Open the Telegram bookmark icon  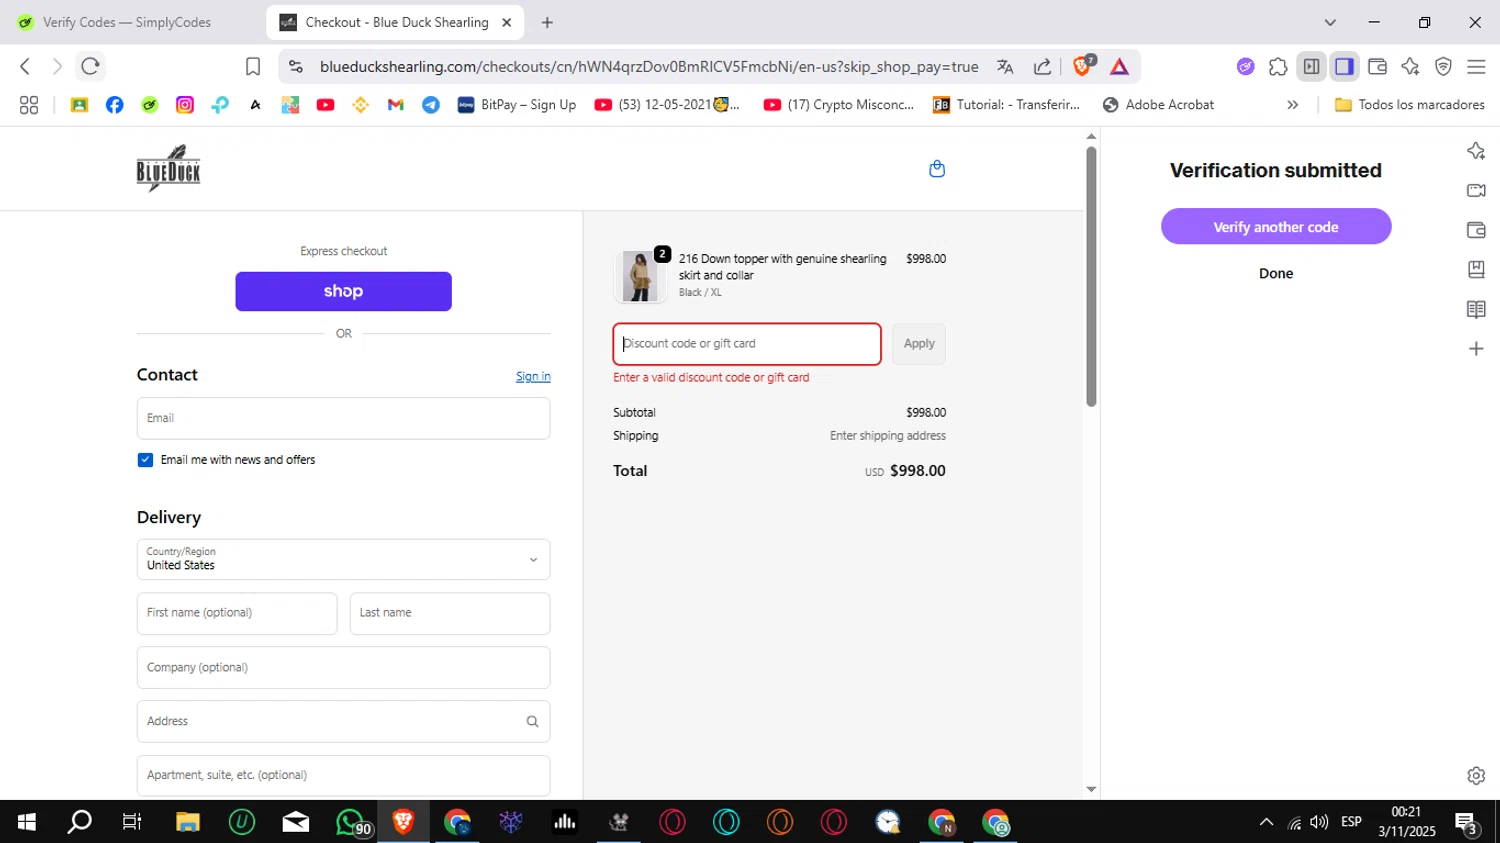coord(431,104)
